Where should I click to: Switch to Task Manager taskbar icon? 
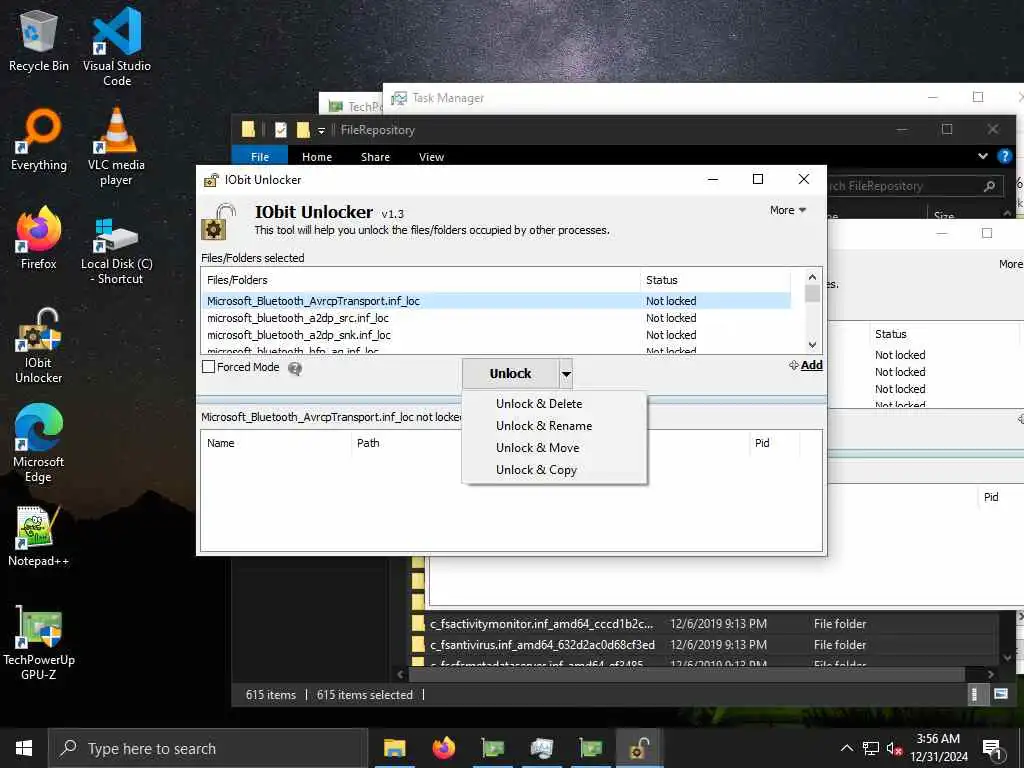pyautogui.click(x=541, y=748)
